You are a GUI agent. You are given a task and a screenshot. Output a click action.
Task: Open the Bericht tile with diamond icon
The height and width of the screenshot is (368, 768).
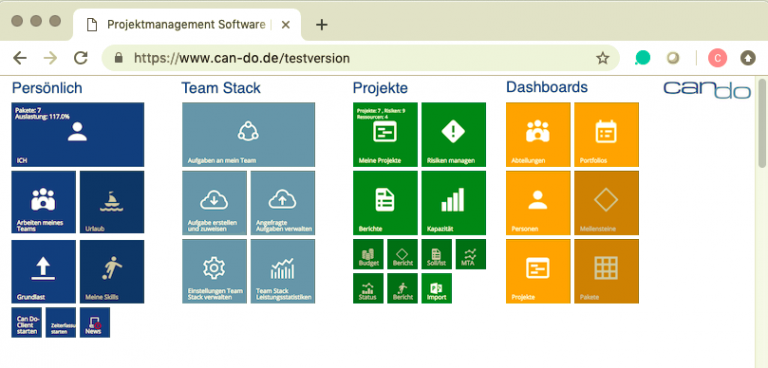click(403, 254)
